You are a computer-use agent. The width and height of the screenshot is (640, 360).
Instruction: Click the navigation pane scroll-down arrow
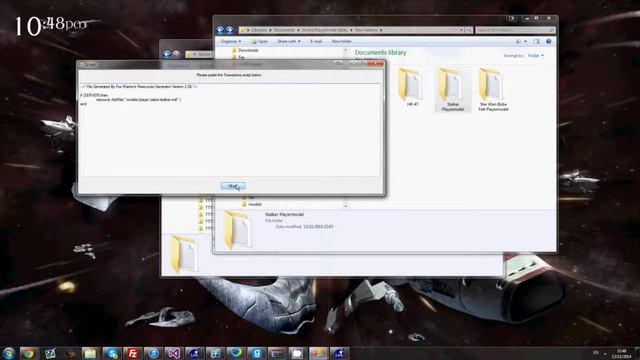(x=346, y=206)
